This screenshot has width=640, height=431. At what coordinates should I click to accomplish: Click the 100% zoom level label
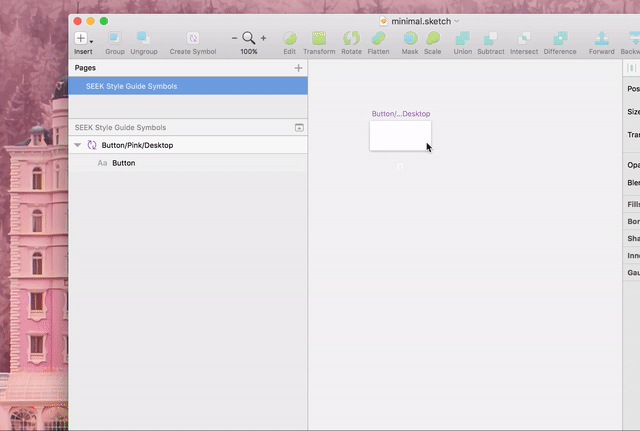pyautogui.click(x=249, y=52)
